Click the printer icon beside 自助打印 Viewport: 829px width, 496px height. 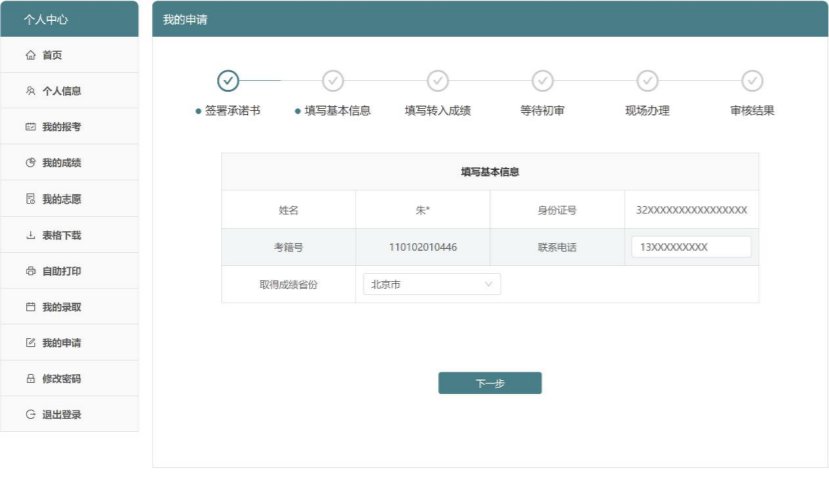point(30,271)
